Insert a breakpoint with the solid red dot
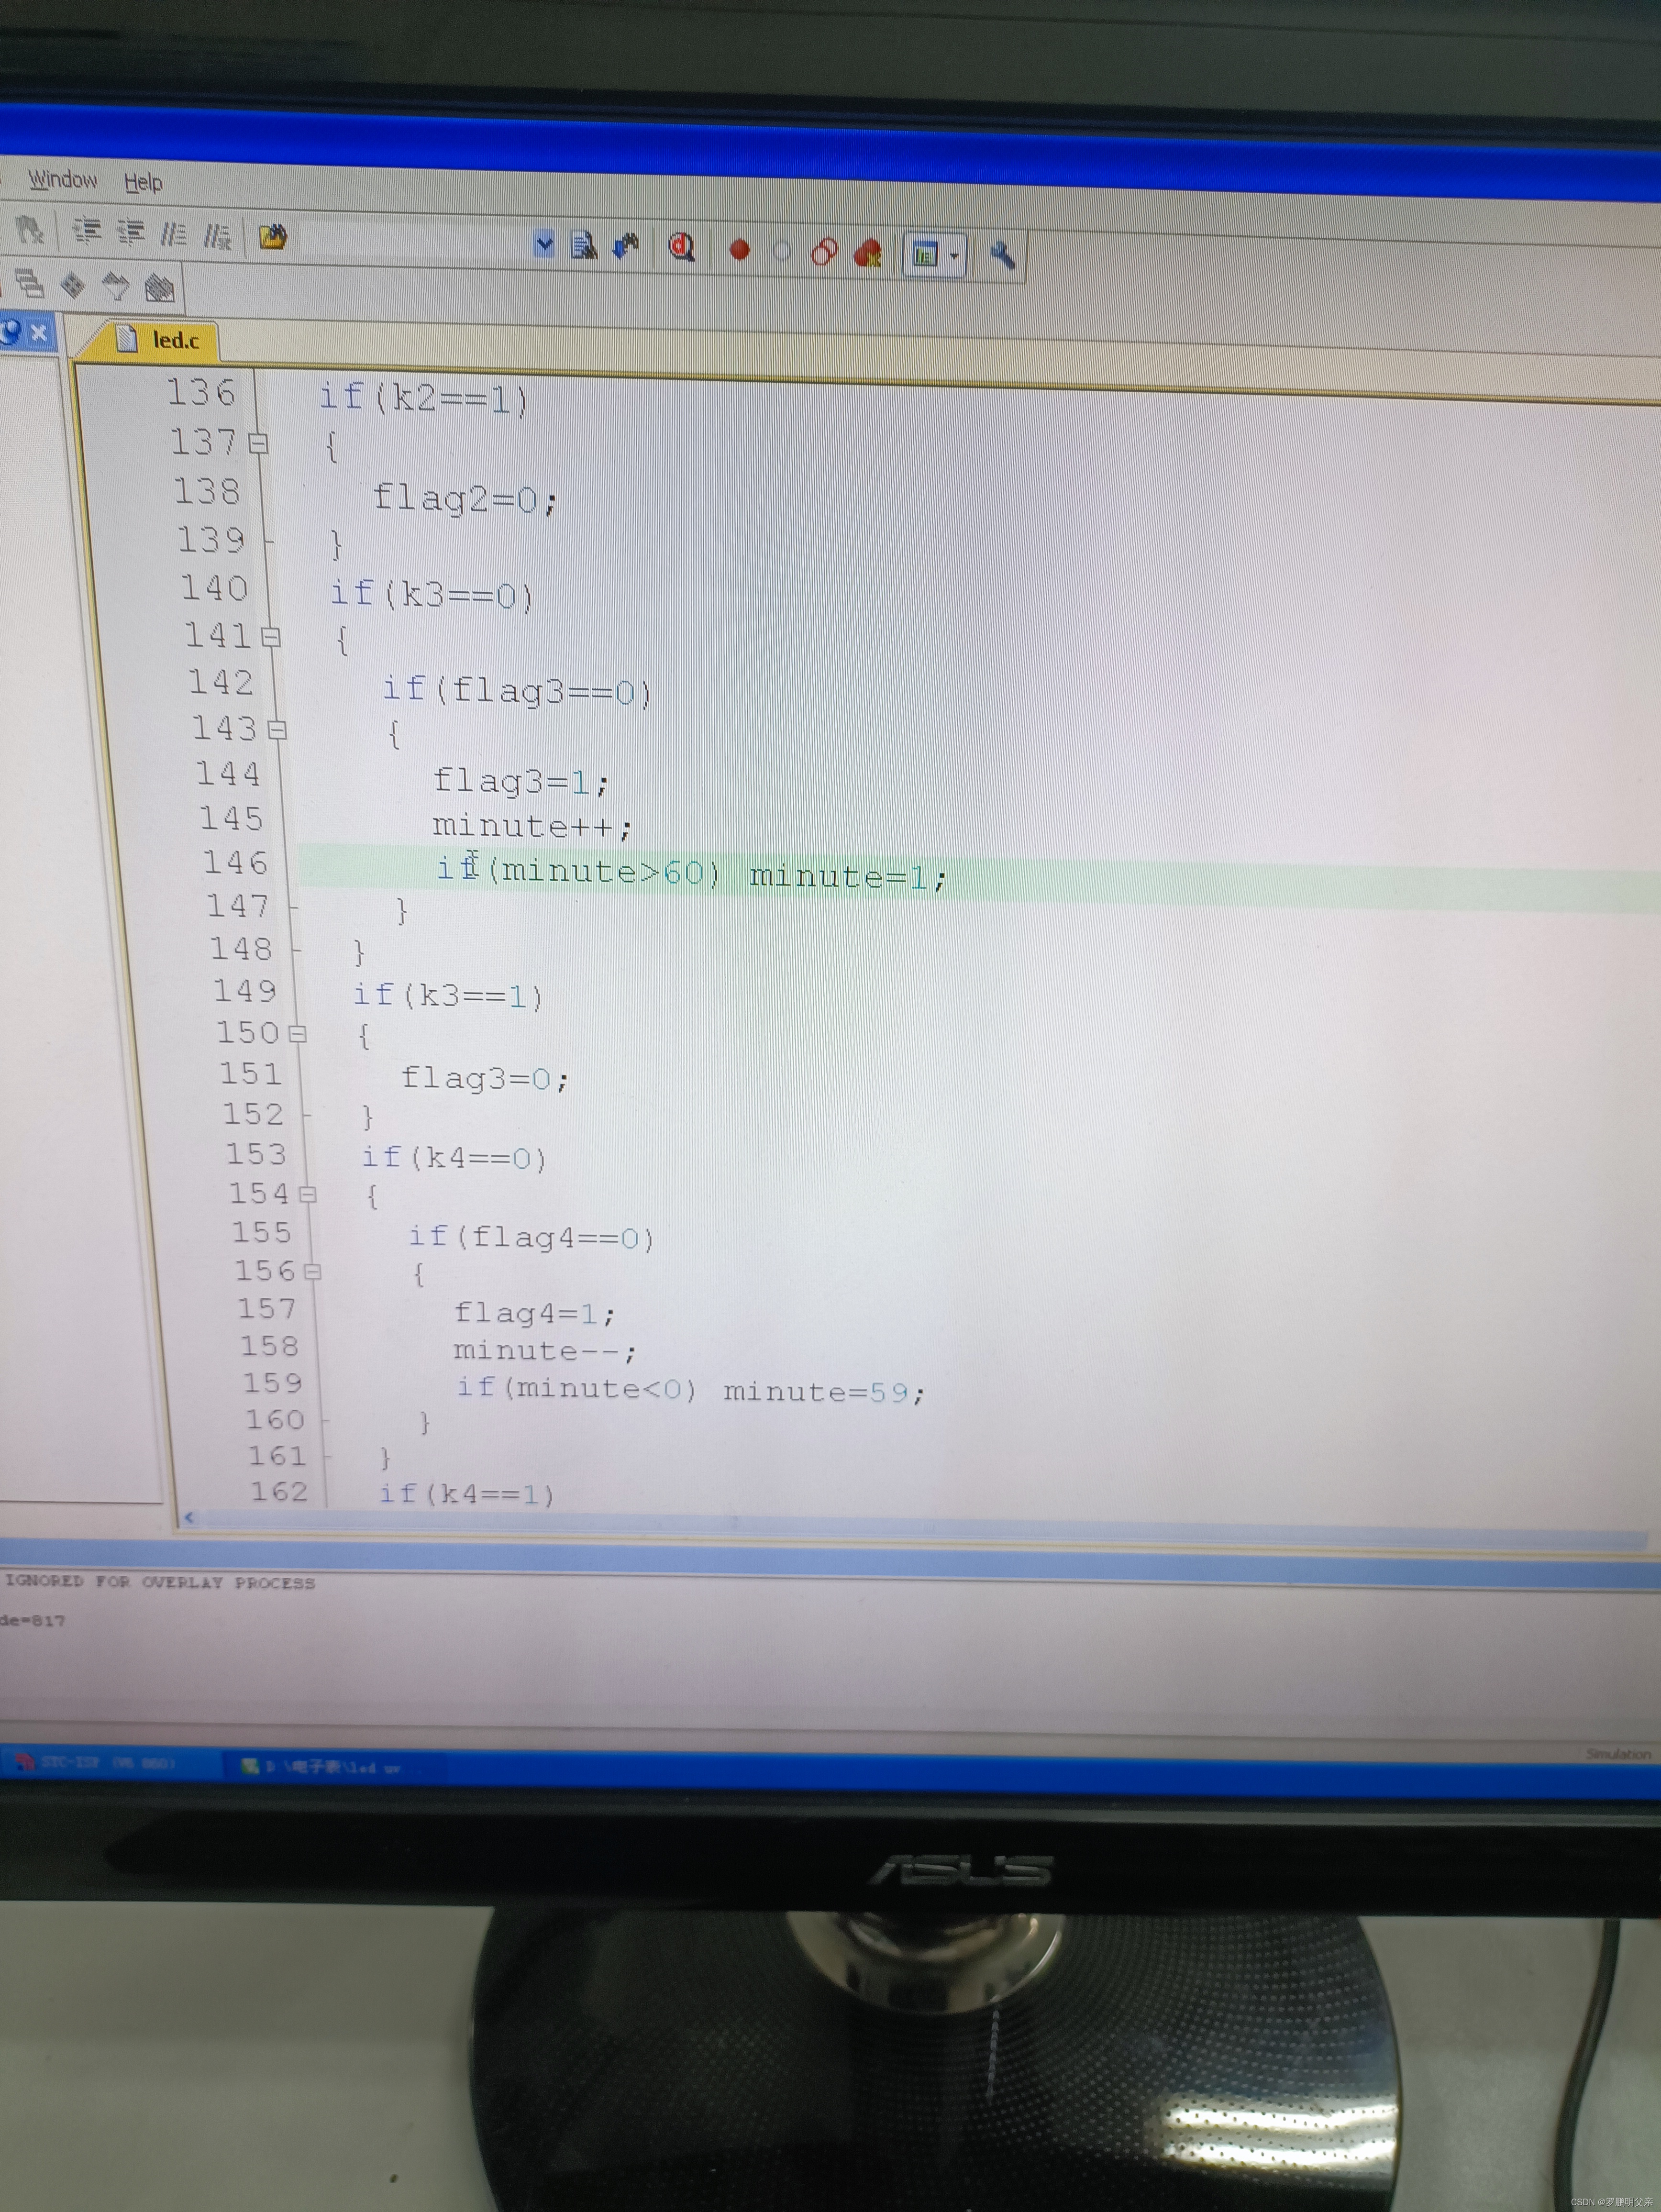 739,249
